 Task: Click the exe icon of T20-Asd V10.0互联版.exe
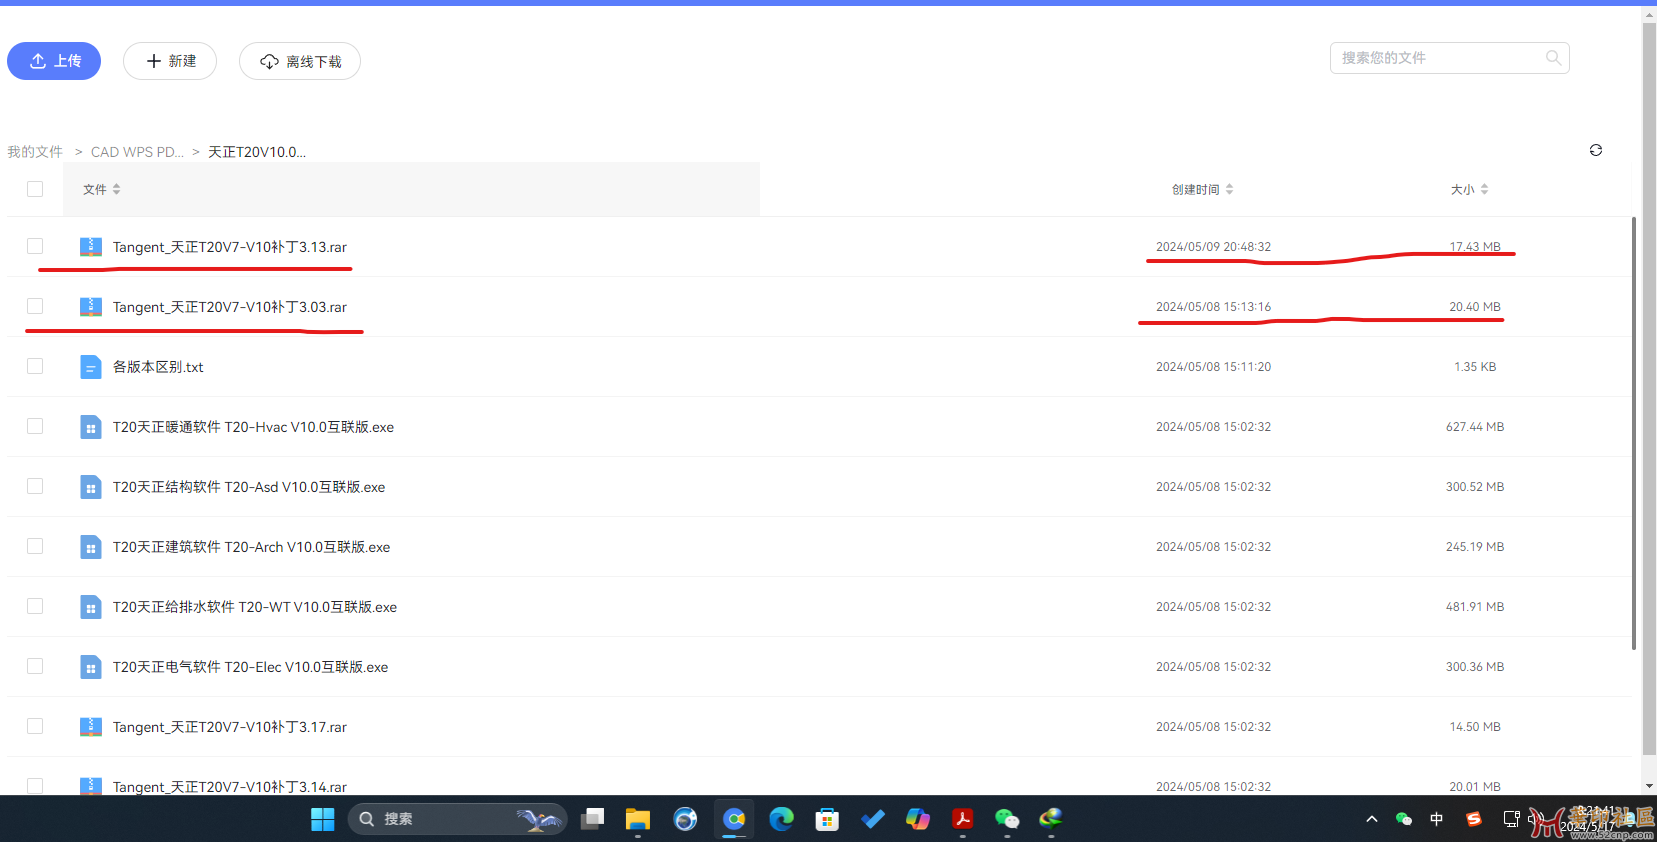tap(91, 487)
